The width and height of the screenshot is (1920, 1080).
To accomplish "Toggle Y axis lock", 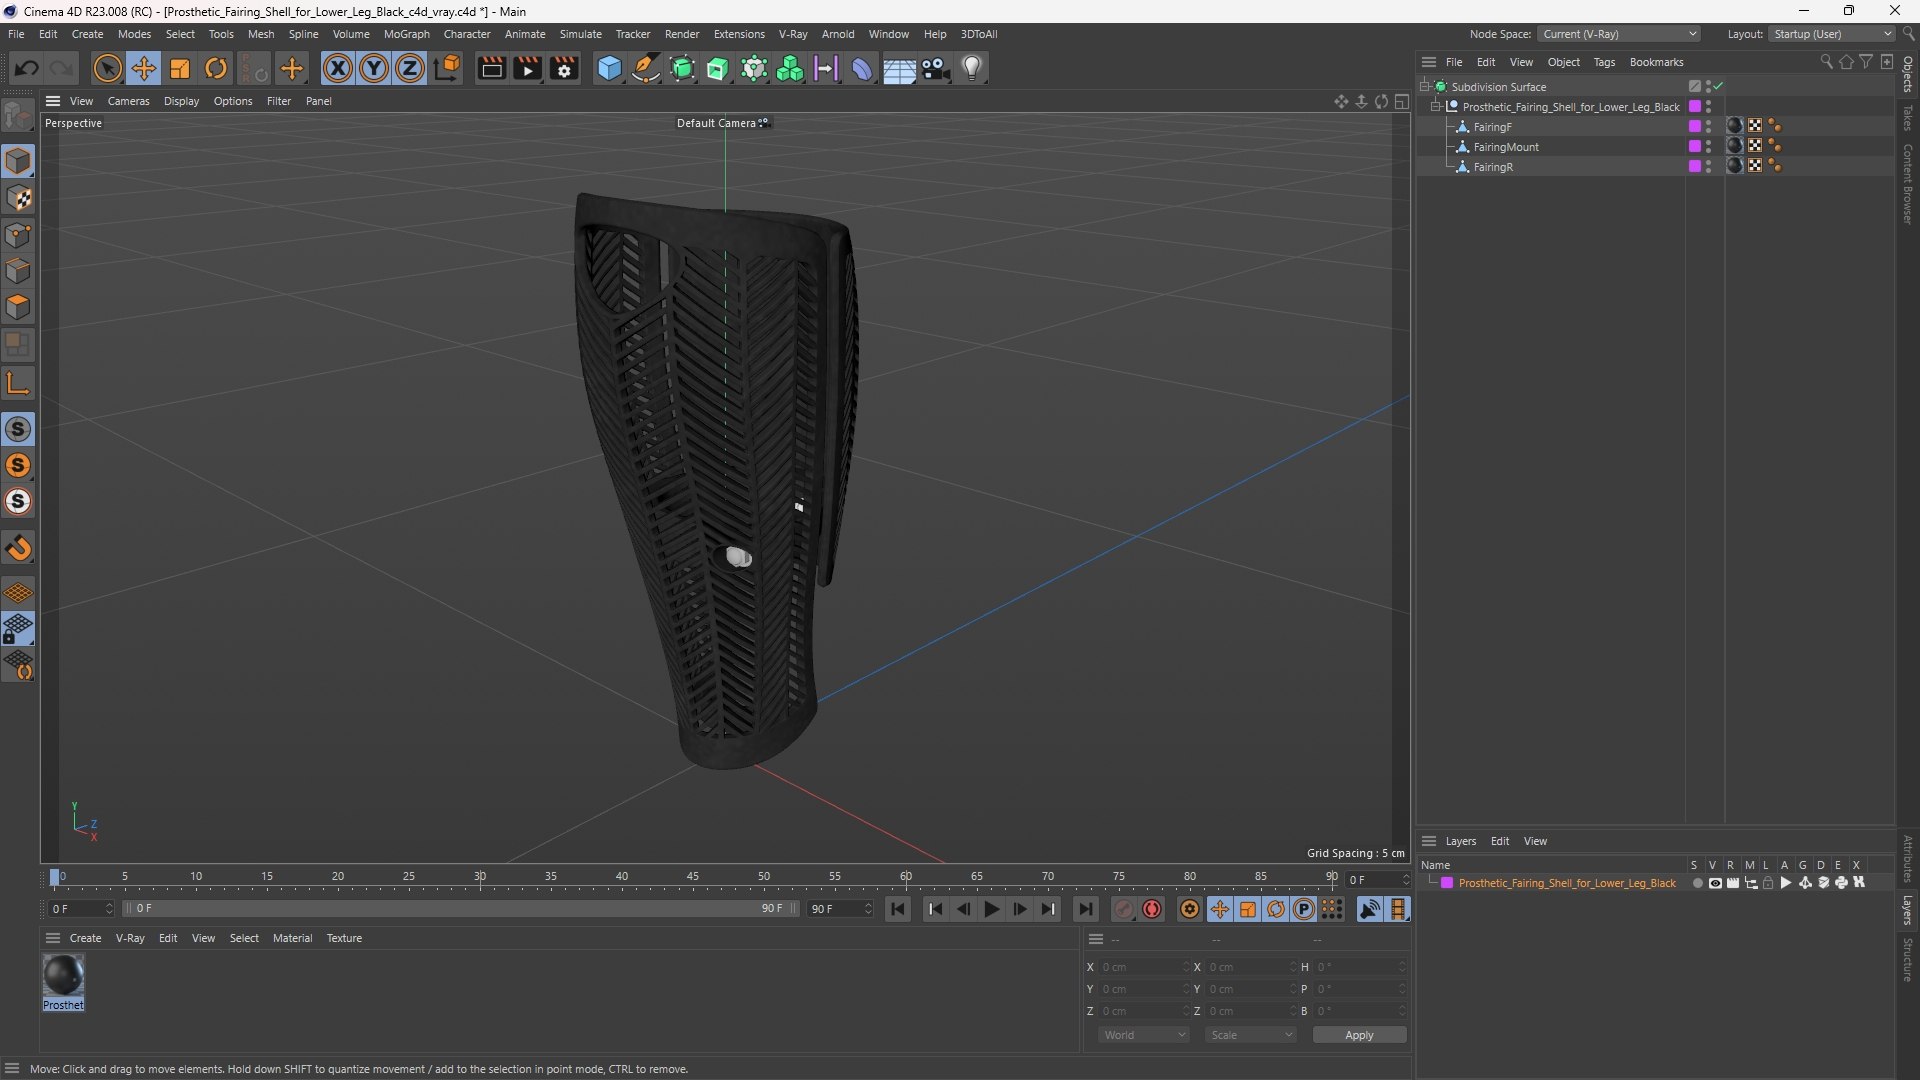I will click(374, 68).
